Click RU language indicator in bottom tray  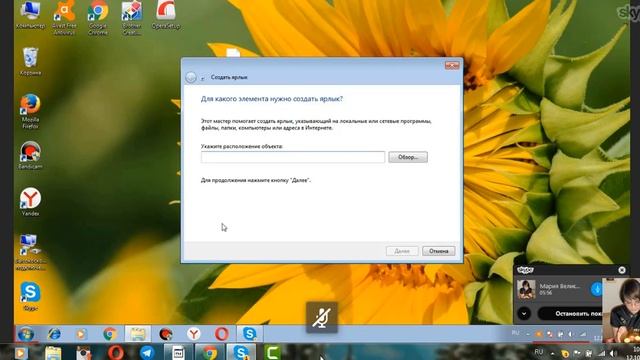[539, 352]
